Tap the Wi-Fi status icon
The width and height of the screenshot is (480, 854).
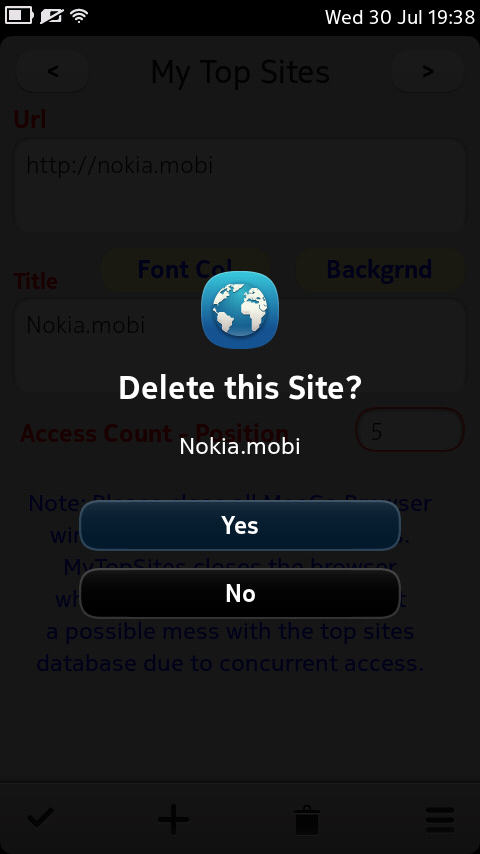pyautogui.click(x=79, y=16)
